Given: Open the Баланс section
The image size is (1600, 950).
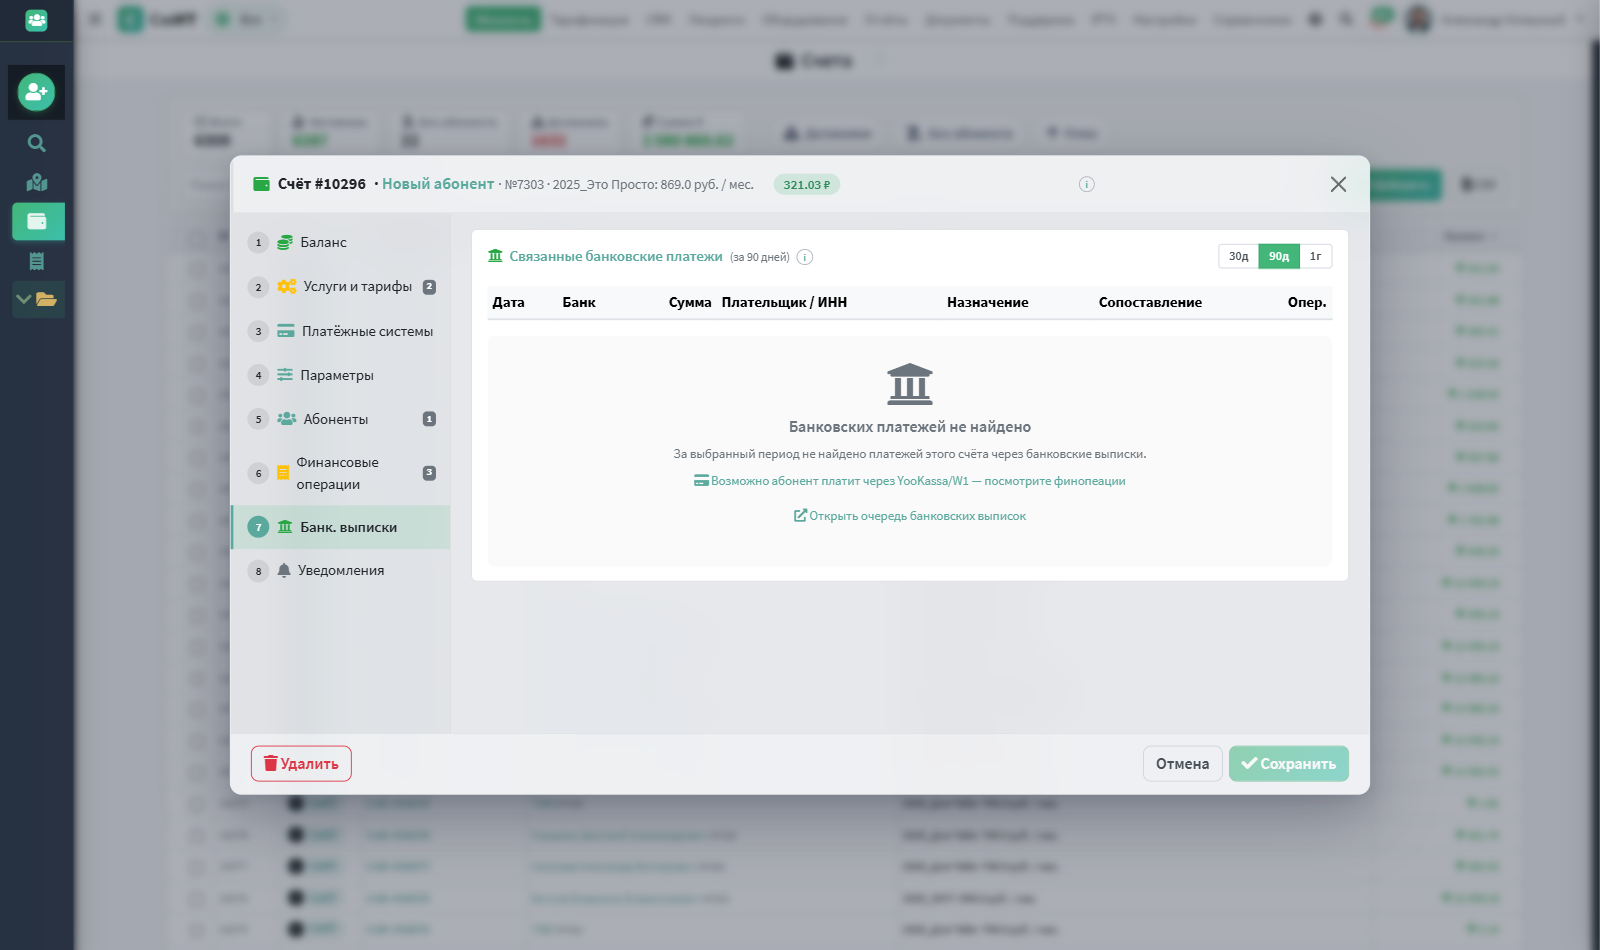Looking at the screenshot, I should tap(341, 242).
